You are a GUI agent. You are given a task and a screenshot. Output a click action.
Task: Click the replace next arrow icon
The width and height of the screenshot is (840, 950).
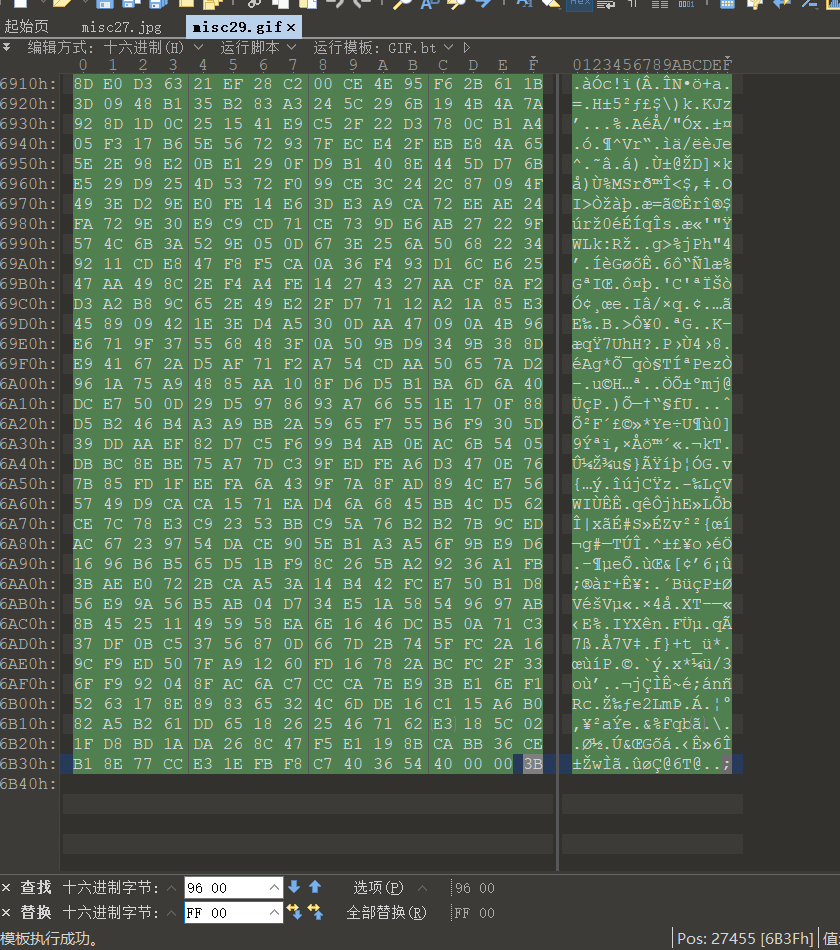point(294,912)
